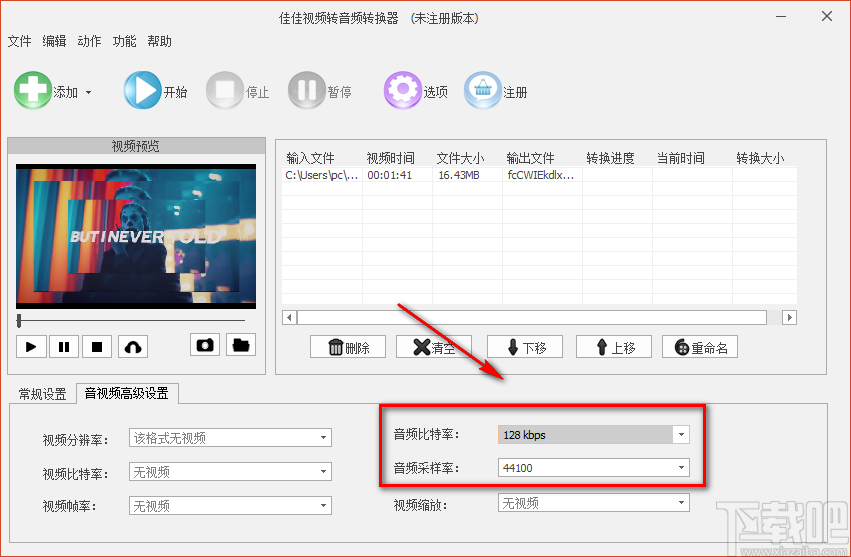Open the 文件 menu
The image size is (851, 557).
point(20,41)
